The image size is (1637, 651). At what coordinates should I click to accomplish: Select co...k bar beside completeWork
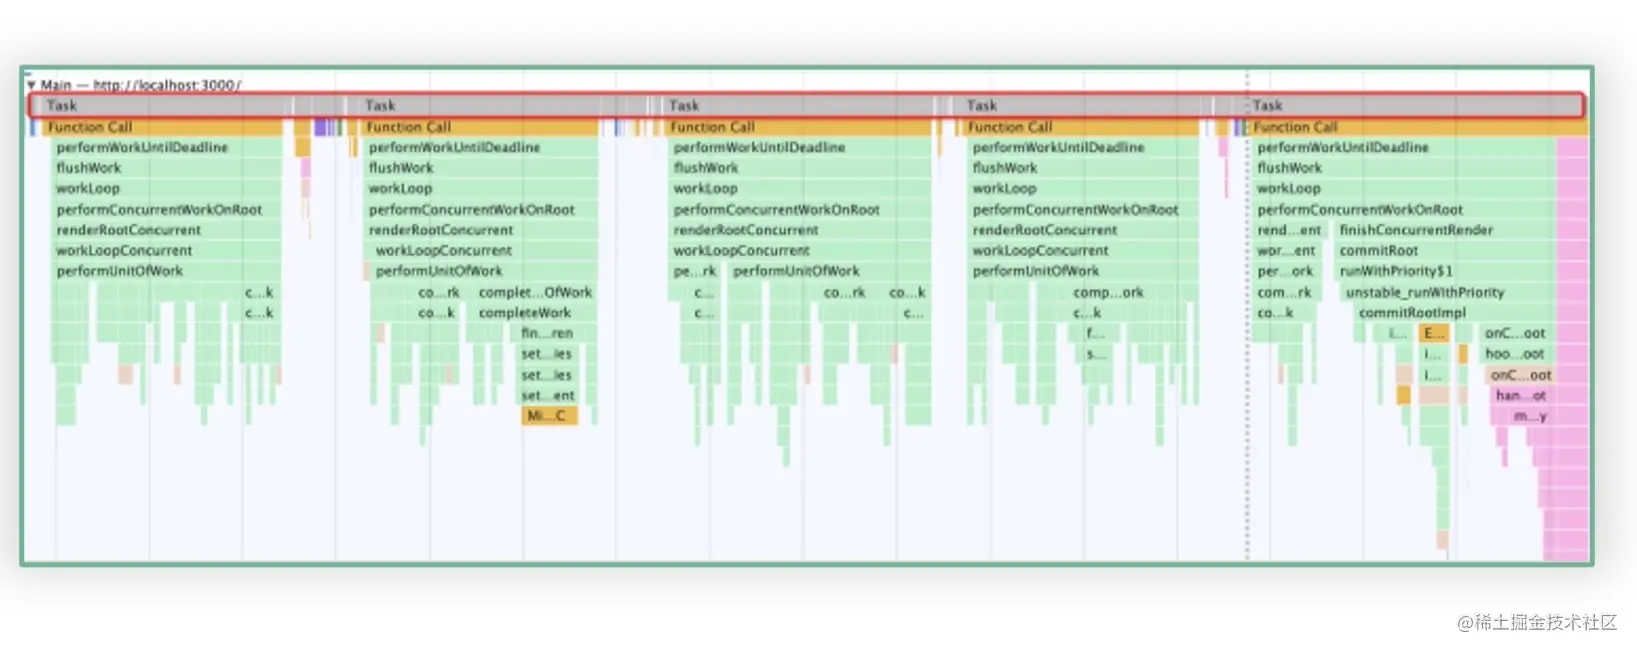click(x=437, y=313)
